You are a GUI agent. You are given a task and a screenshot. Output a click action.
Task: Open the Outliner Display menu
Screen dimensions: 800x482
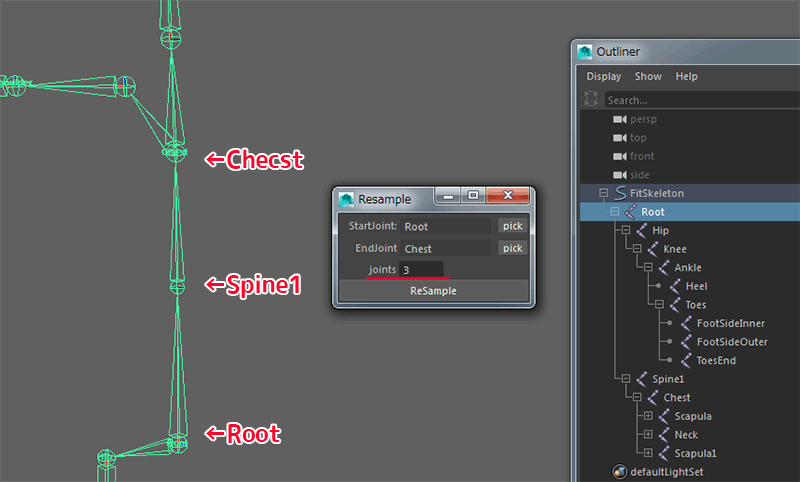pyautogui.click(x=603, y=76)
